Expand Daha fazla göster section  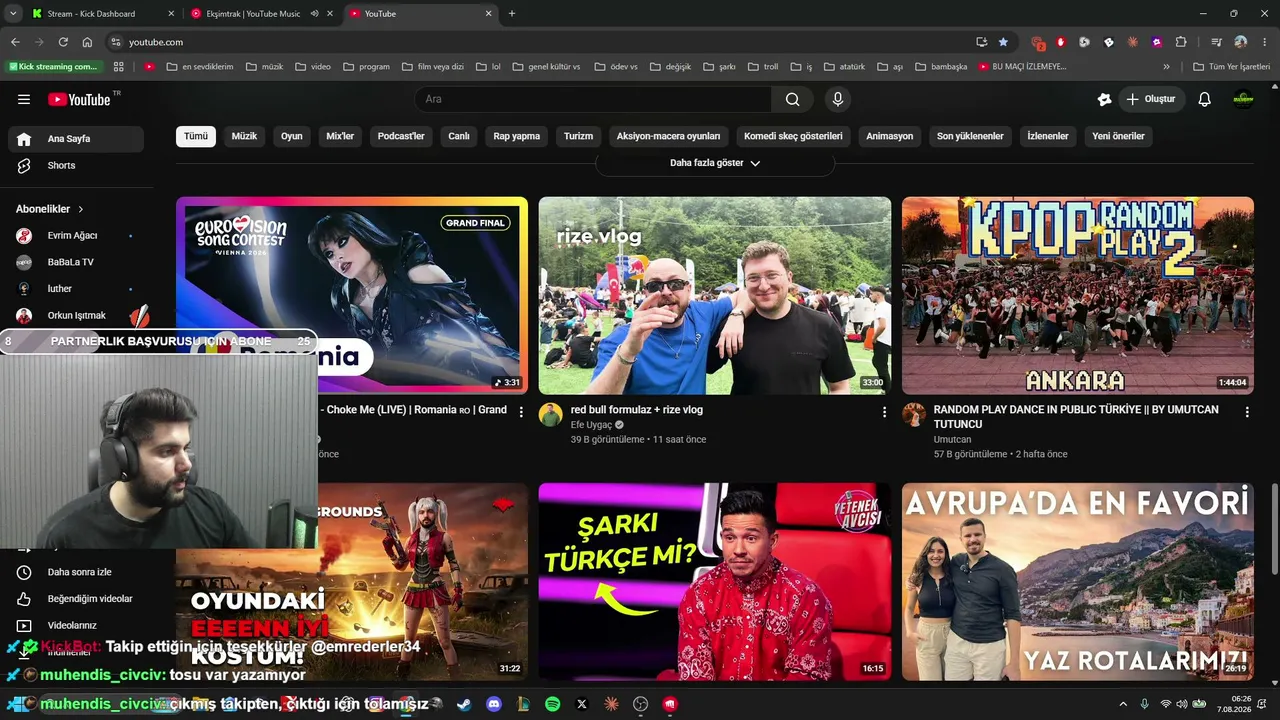pos(715,163)
